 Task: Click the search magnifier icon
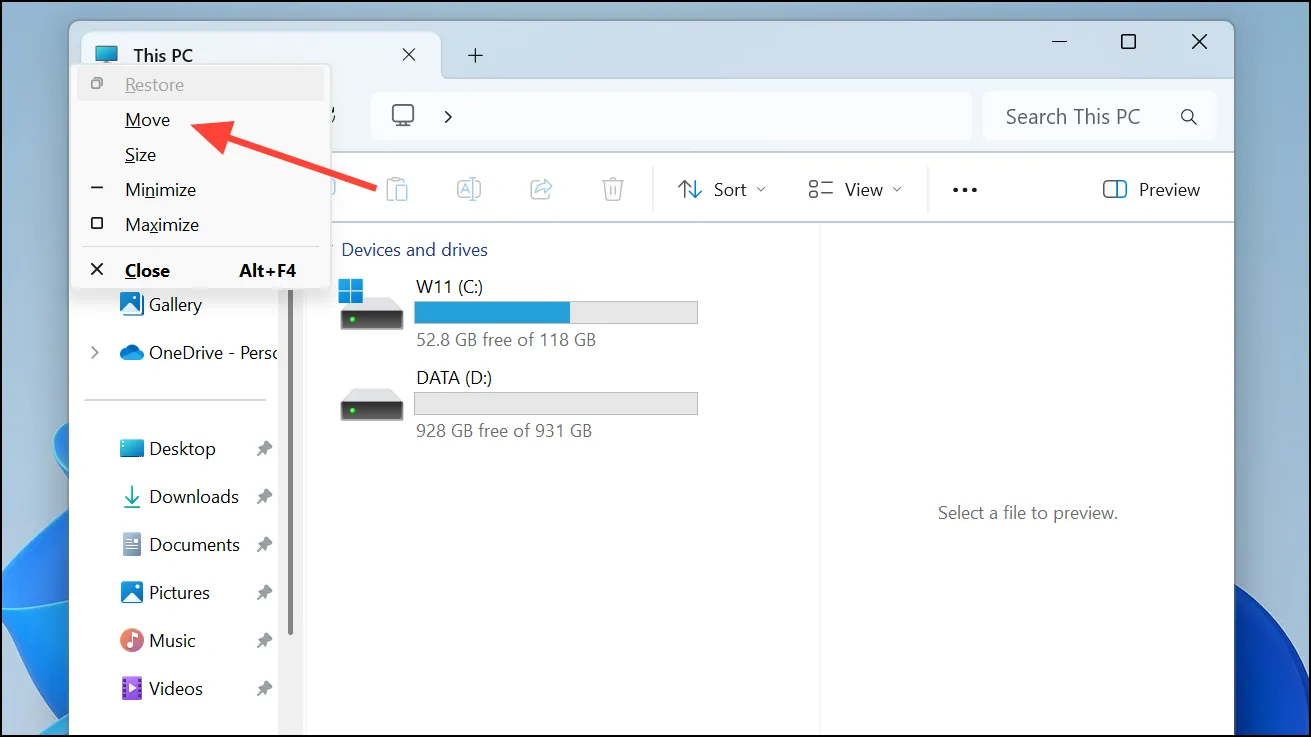1189,117
